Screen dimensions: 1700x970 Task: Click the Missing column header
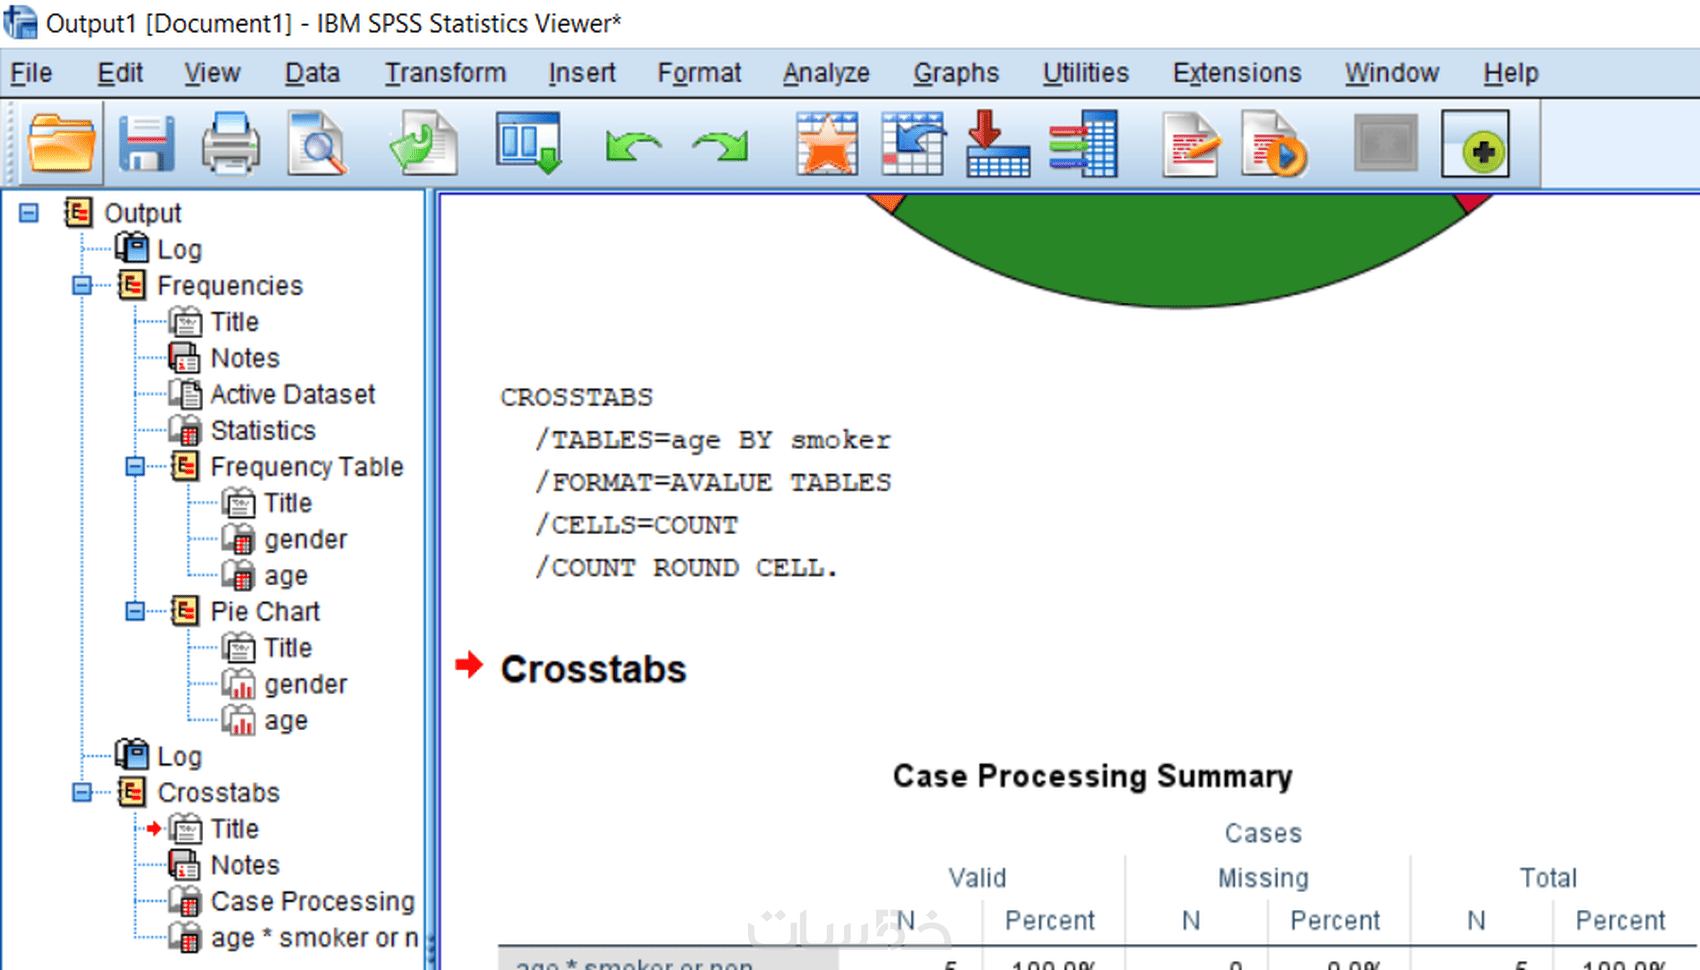1263,878
